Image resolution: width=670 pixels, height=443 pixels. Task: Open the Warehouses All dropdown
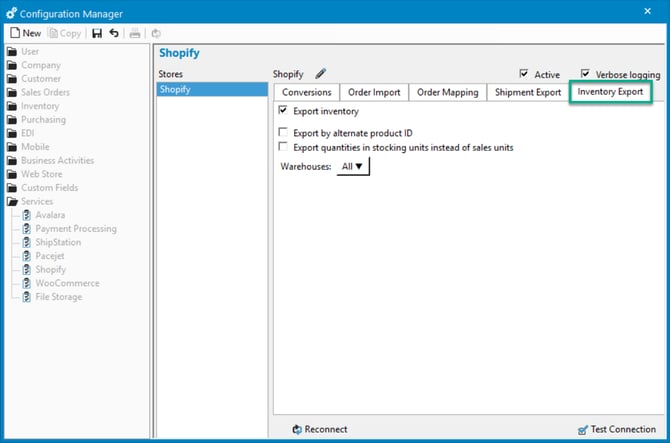pyautogui.click(x=354, y=167)
